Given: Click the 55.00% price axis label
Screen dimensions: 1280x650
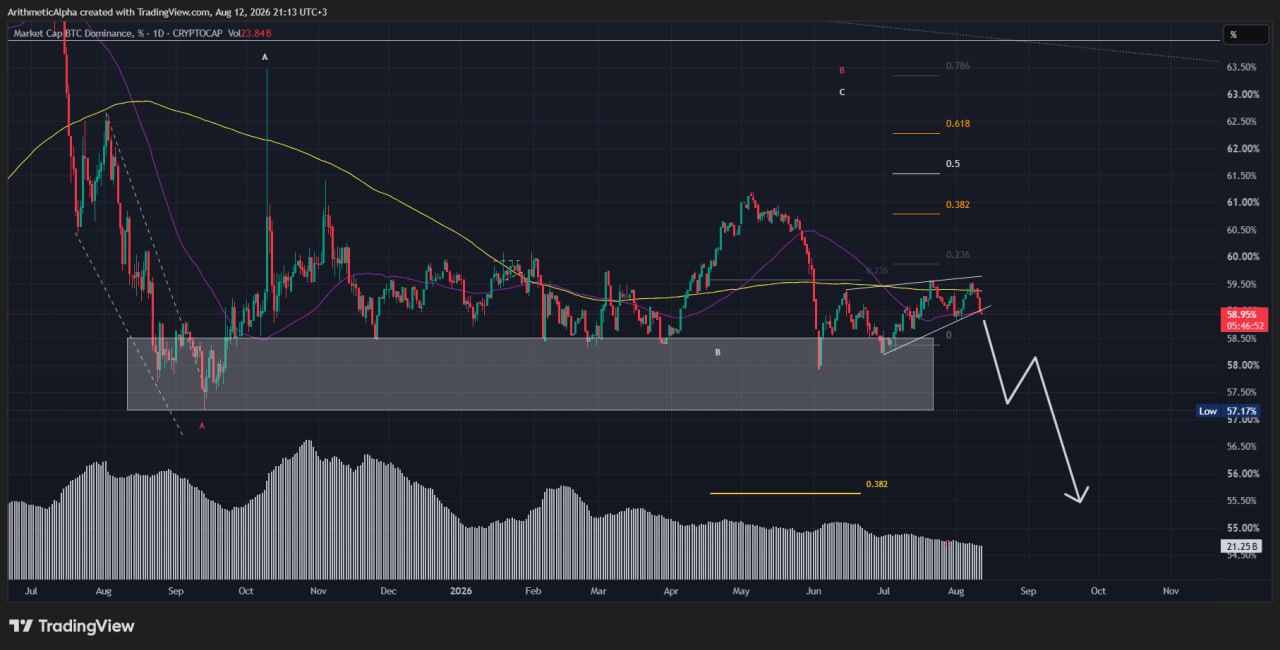Looking at the screenshot, I should click(1241, 527).
